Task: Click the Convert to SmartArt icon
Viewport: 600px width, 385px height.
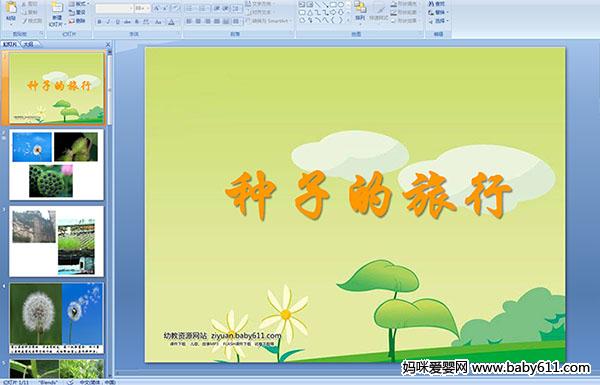Action: point(248,21)
